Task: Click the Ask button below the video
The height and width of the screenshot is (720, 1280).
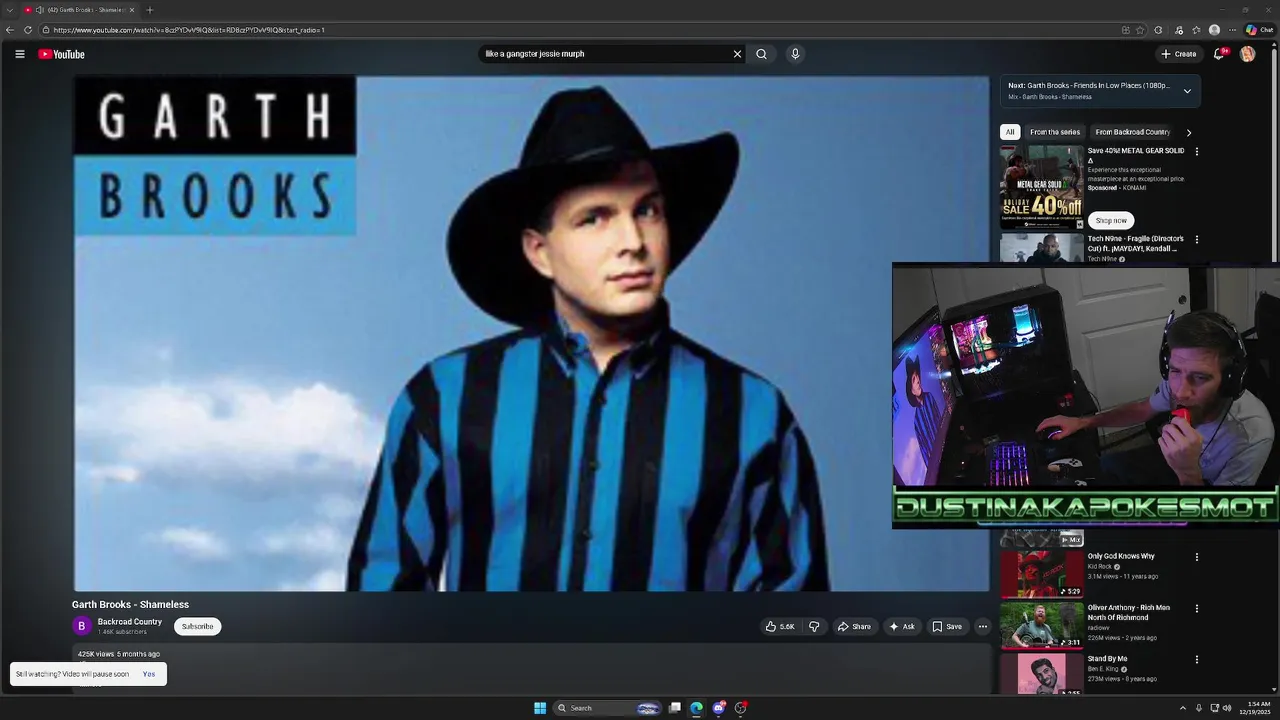Action: coord(901,627)
